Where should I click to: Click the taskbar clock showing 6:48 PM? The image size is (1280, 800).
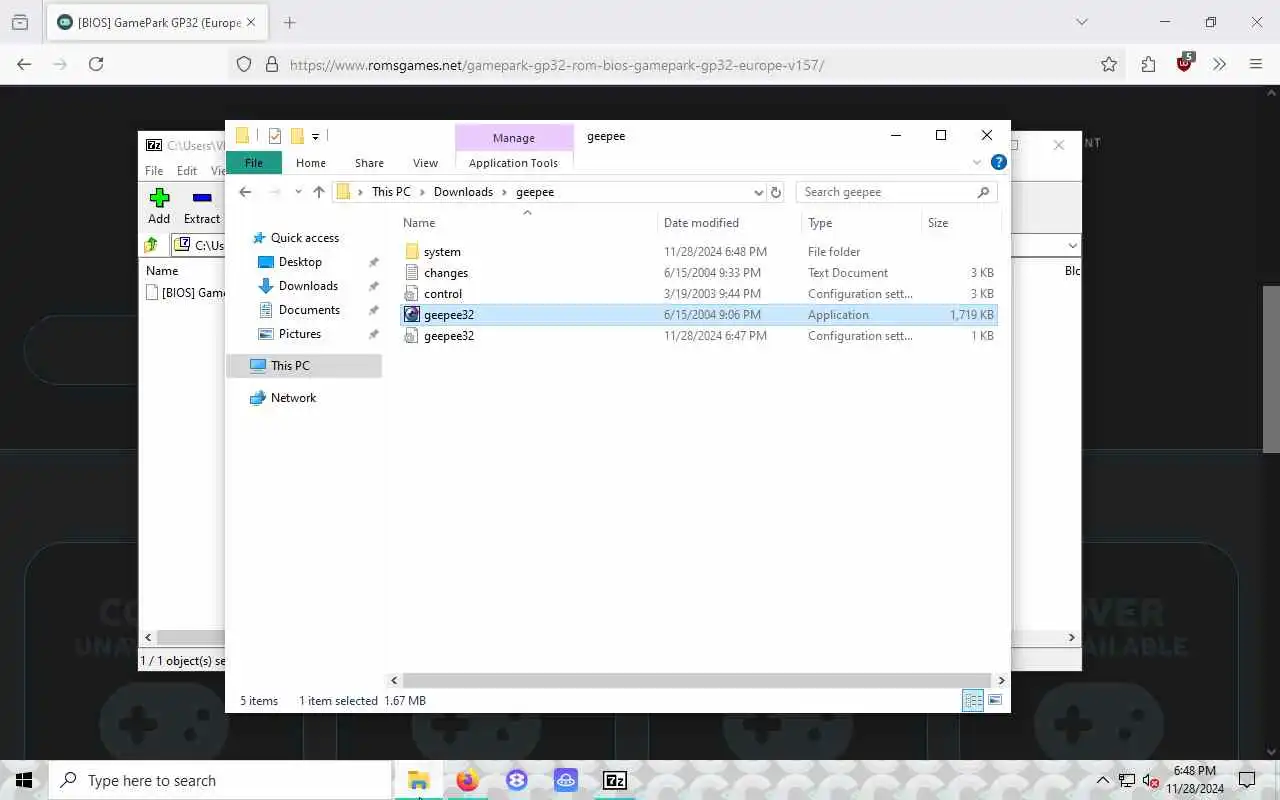pyautogui.click(x=1194, y=779)
